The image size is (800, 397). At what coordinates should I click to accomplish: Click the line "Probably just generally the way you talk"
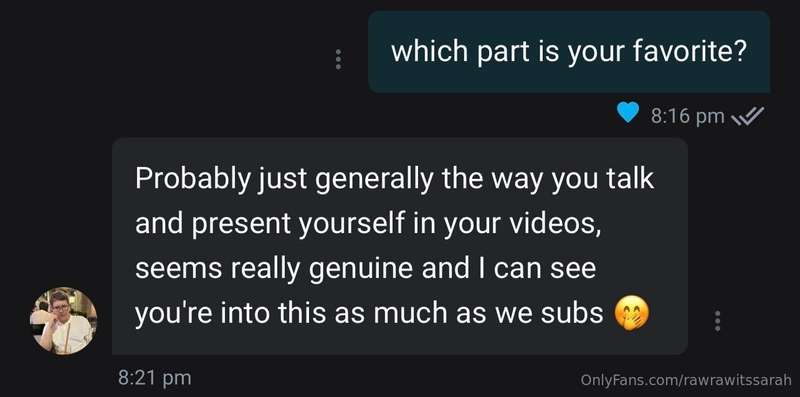coord(394,179)
